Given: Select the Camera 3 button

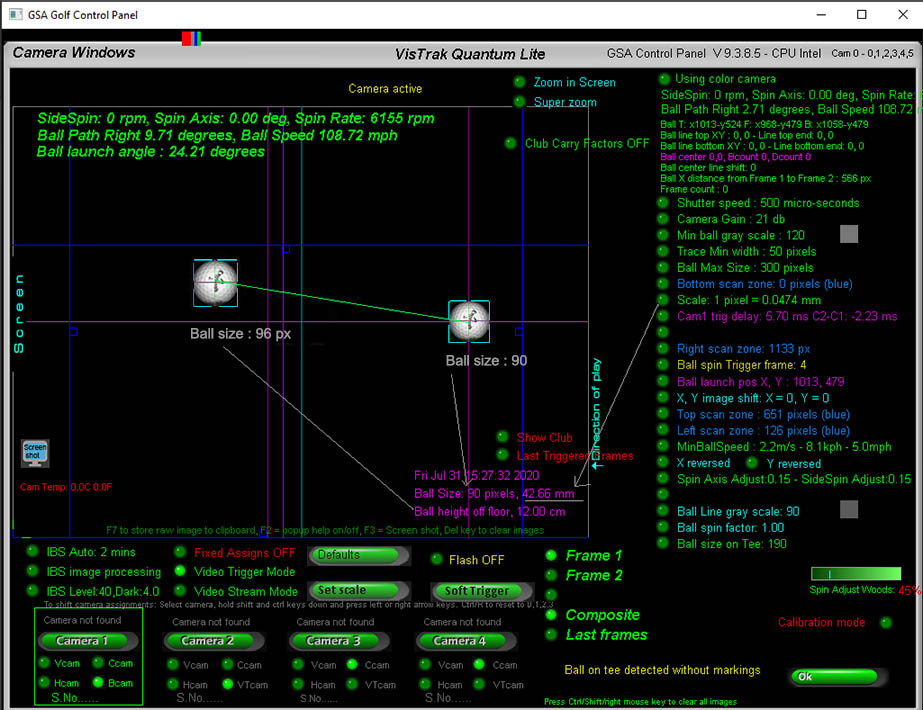Looking at the screenshot, I should click(x=334, y=640).
